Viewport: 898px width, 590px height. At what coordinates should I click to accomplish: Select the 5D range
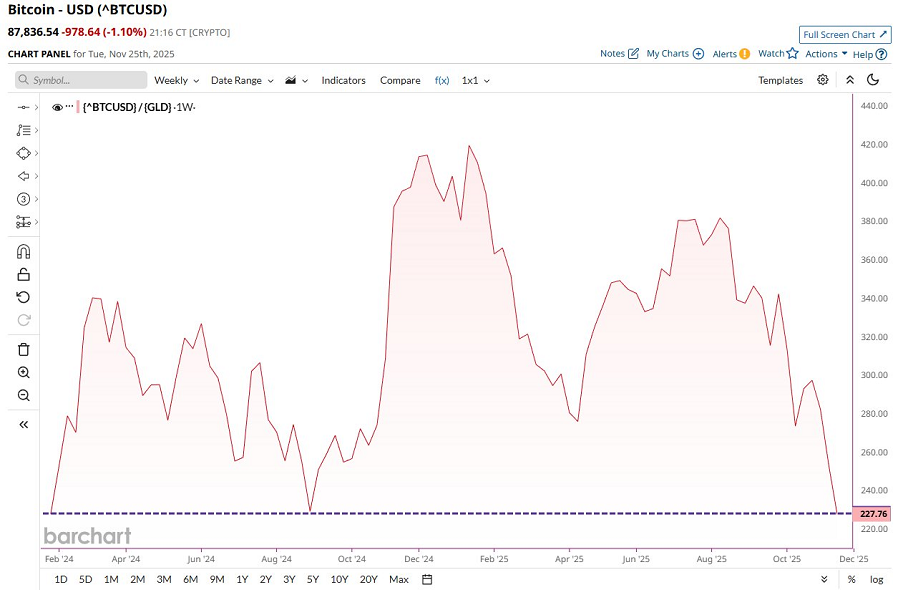click(85, 579)
